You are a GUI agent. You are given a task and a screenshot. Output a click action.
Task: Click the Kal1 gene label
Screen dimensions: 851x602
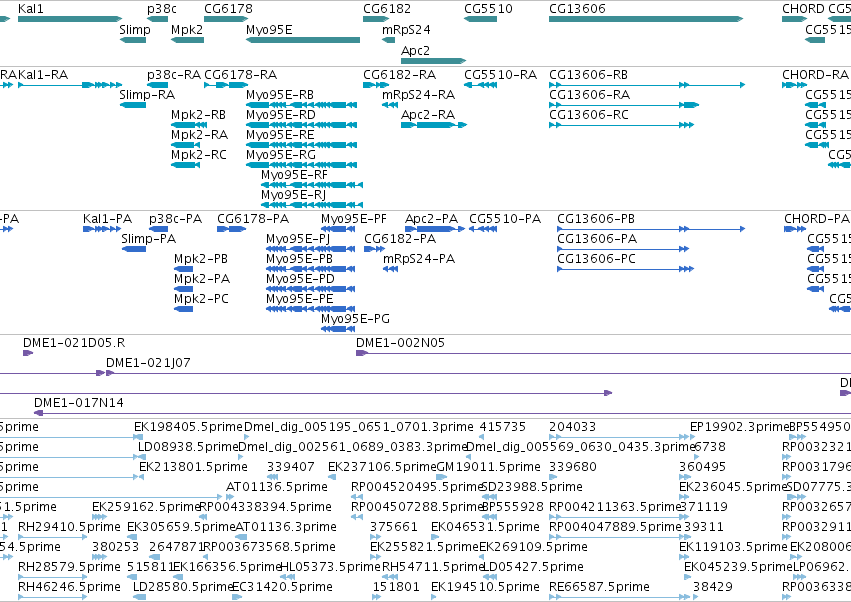point(30,9)
